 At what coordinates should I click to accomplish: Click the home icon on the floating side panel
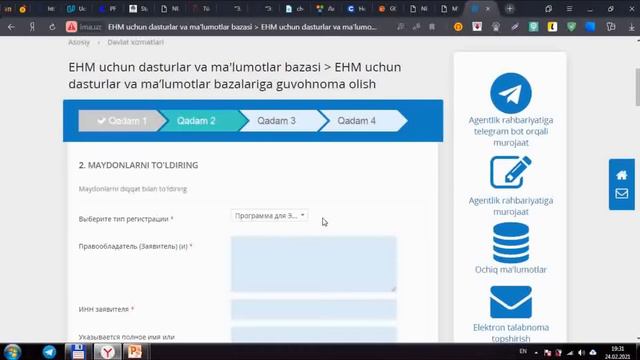[622, 175]
